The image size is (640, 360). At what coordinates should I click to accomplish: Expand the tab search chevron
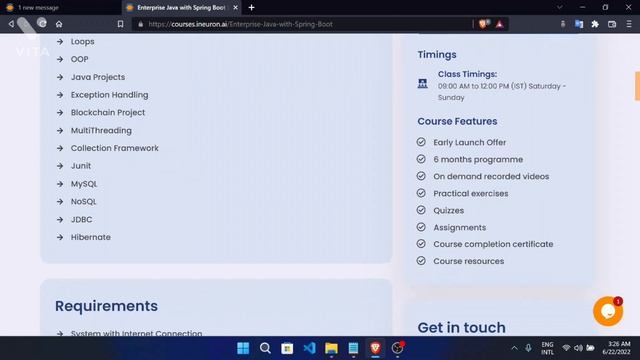[560, 7]
